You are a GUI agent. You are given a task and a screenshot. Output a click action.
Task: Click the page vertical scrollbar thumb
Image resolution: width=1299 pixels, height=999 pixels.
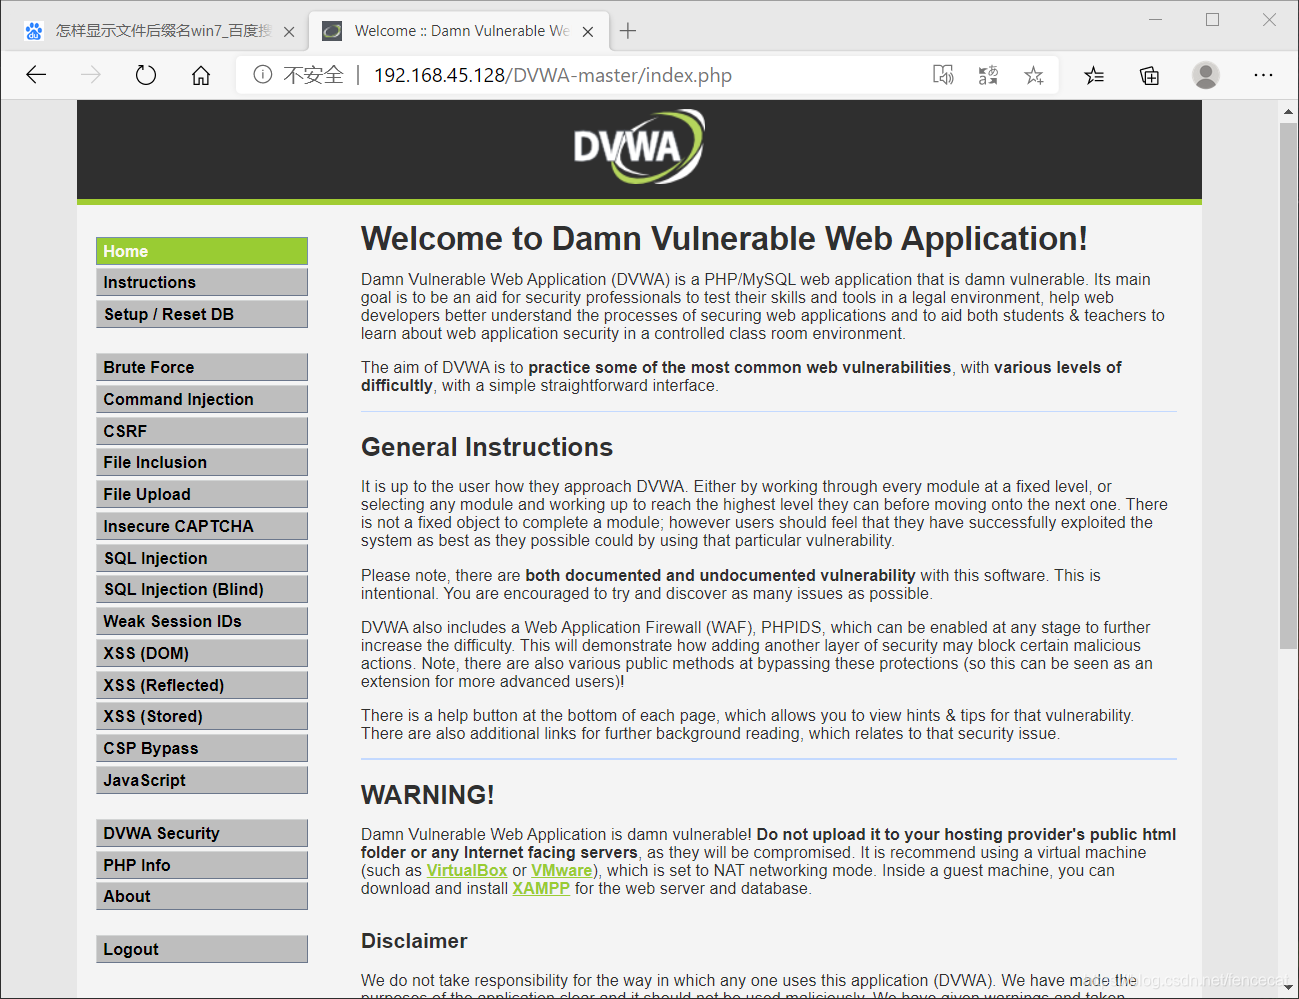tap(1288, 385)
